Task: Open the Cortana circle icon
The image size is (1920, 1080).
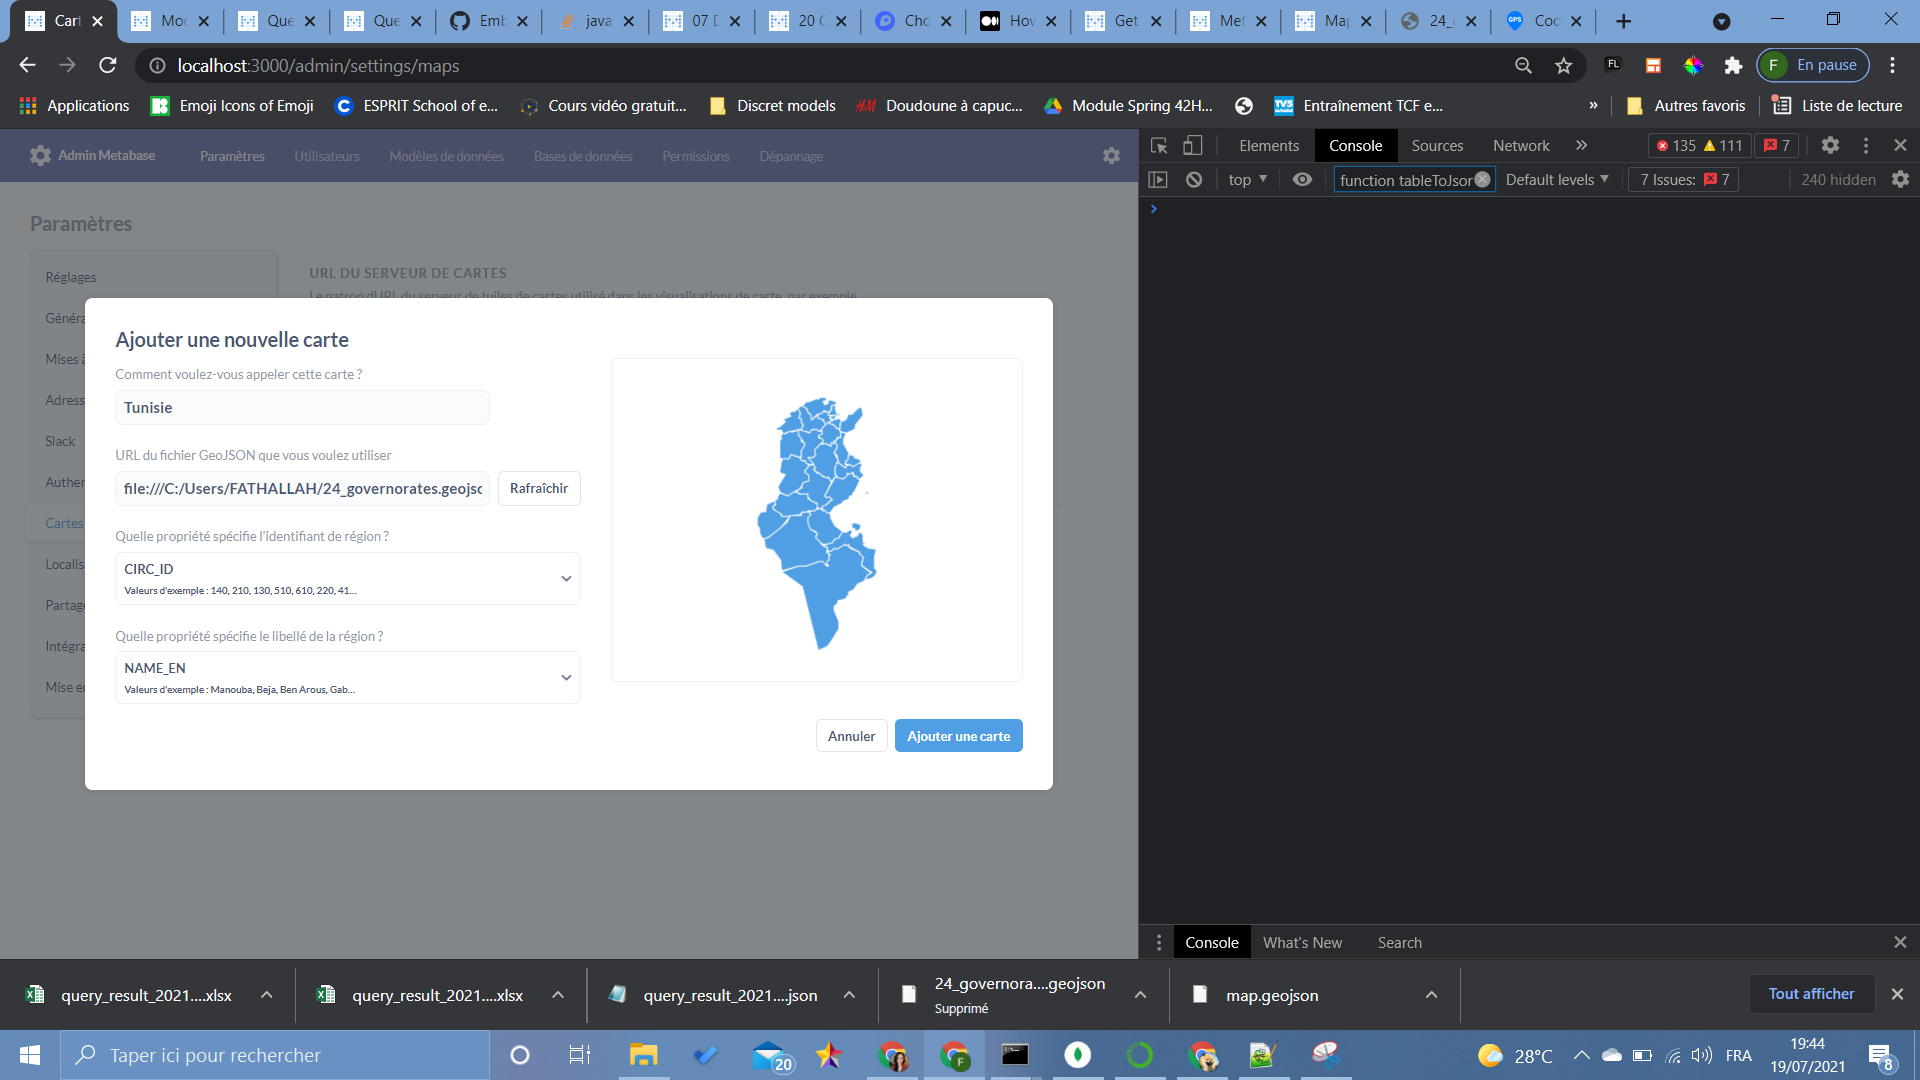Action: [x=520, y=1055]
